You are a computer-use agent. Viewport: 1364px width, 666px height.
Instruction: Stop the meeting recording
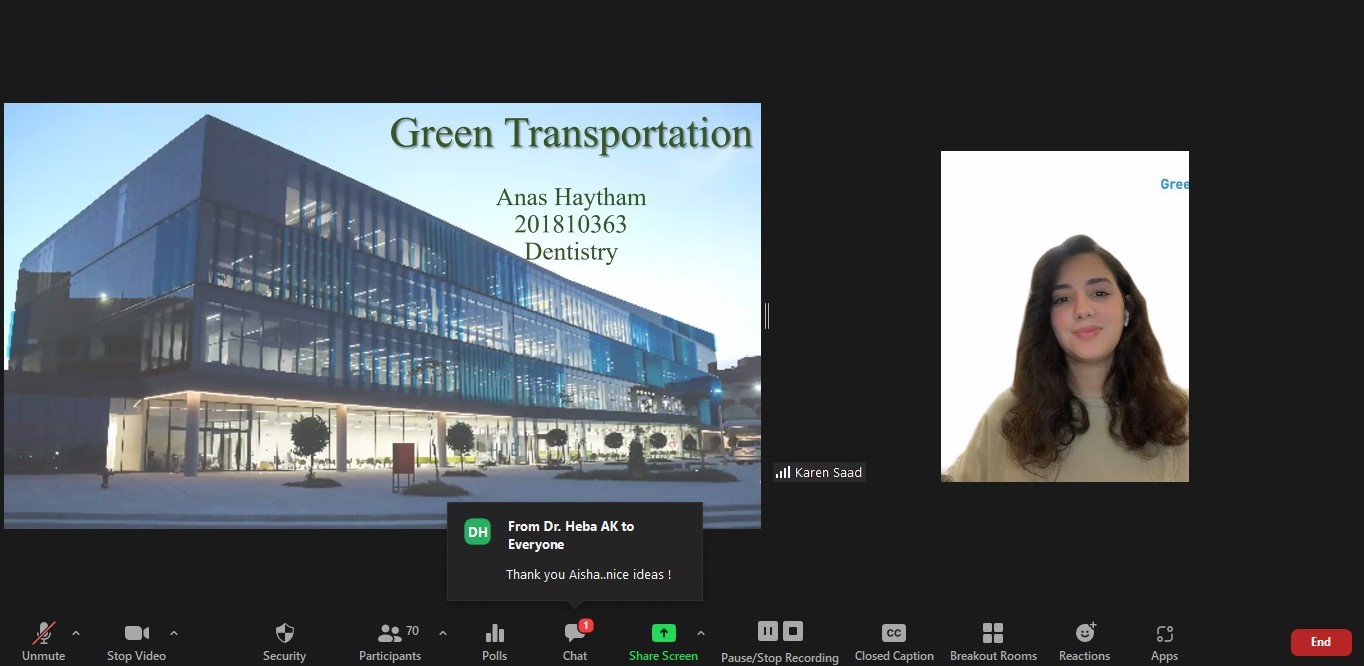tap(793, 631)
